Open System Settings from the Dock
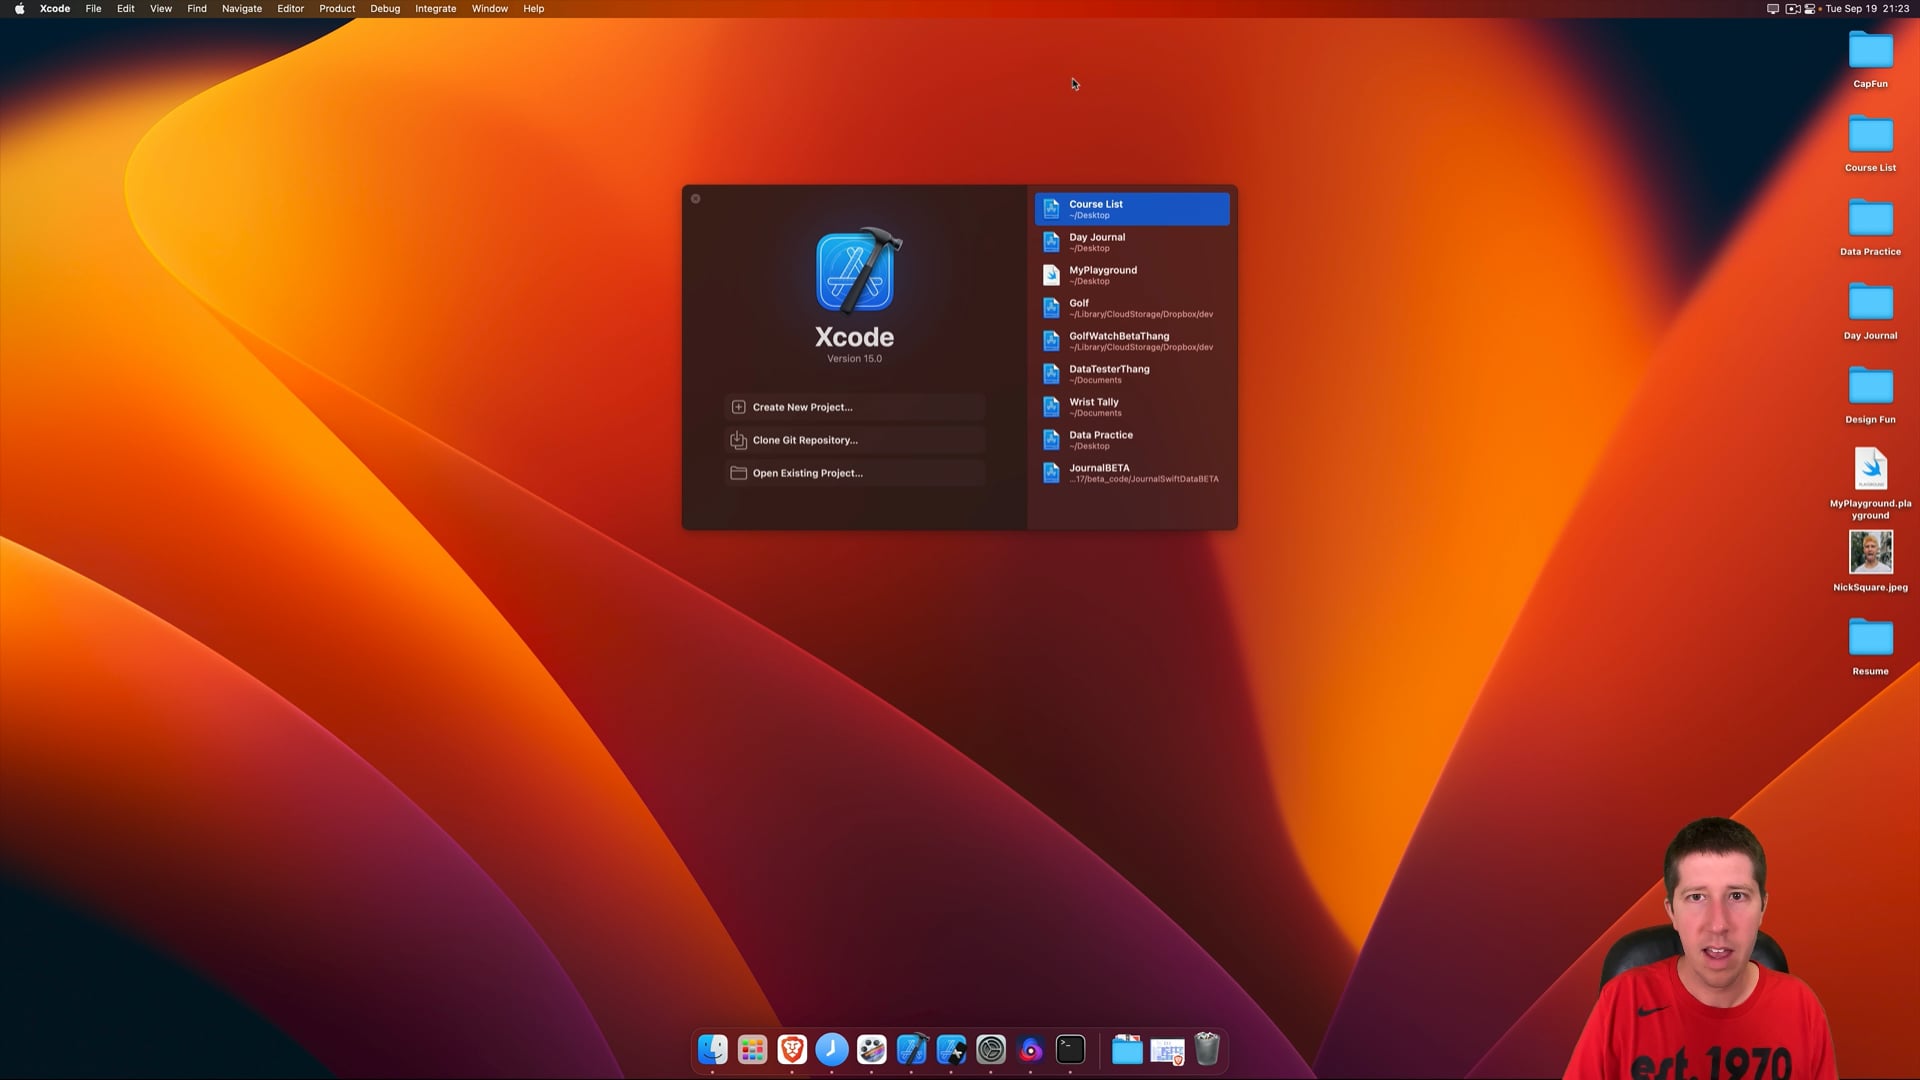This screenshot has height=1080, width=1920. (991, 1050)
